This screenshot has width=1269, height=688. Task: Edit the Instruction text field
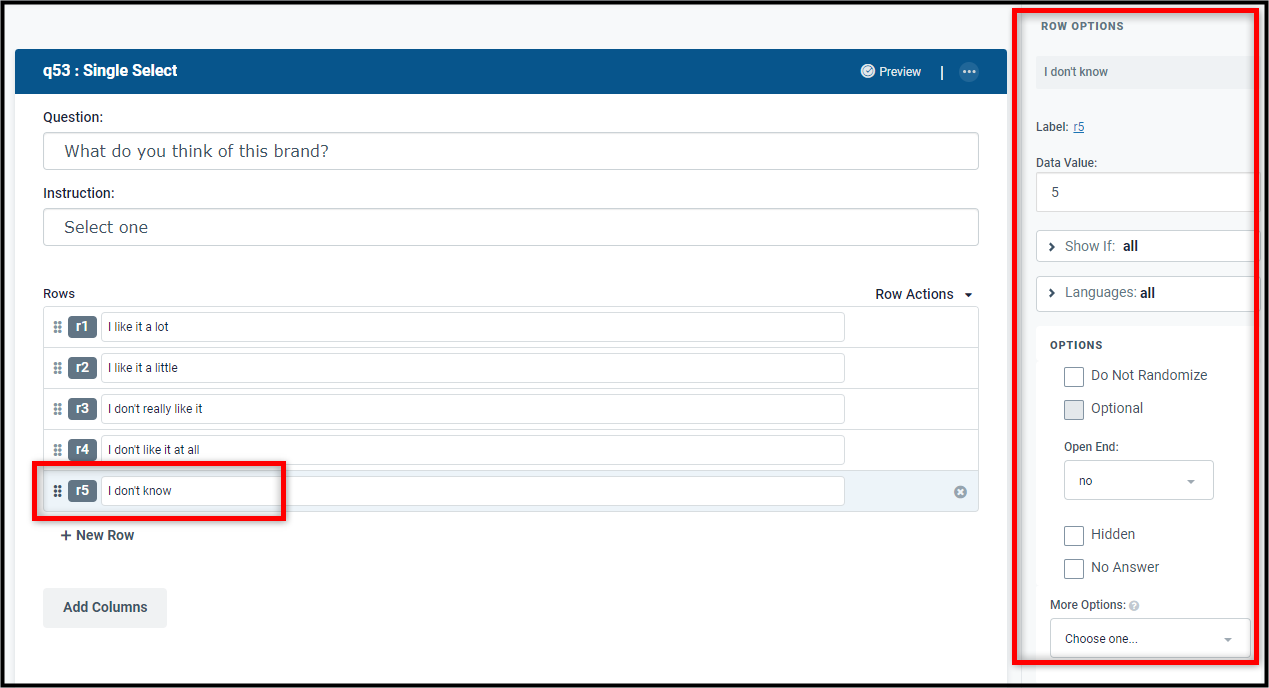click(x=510, y=227)
